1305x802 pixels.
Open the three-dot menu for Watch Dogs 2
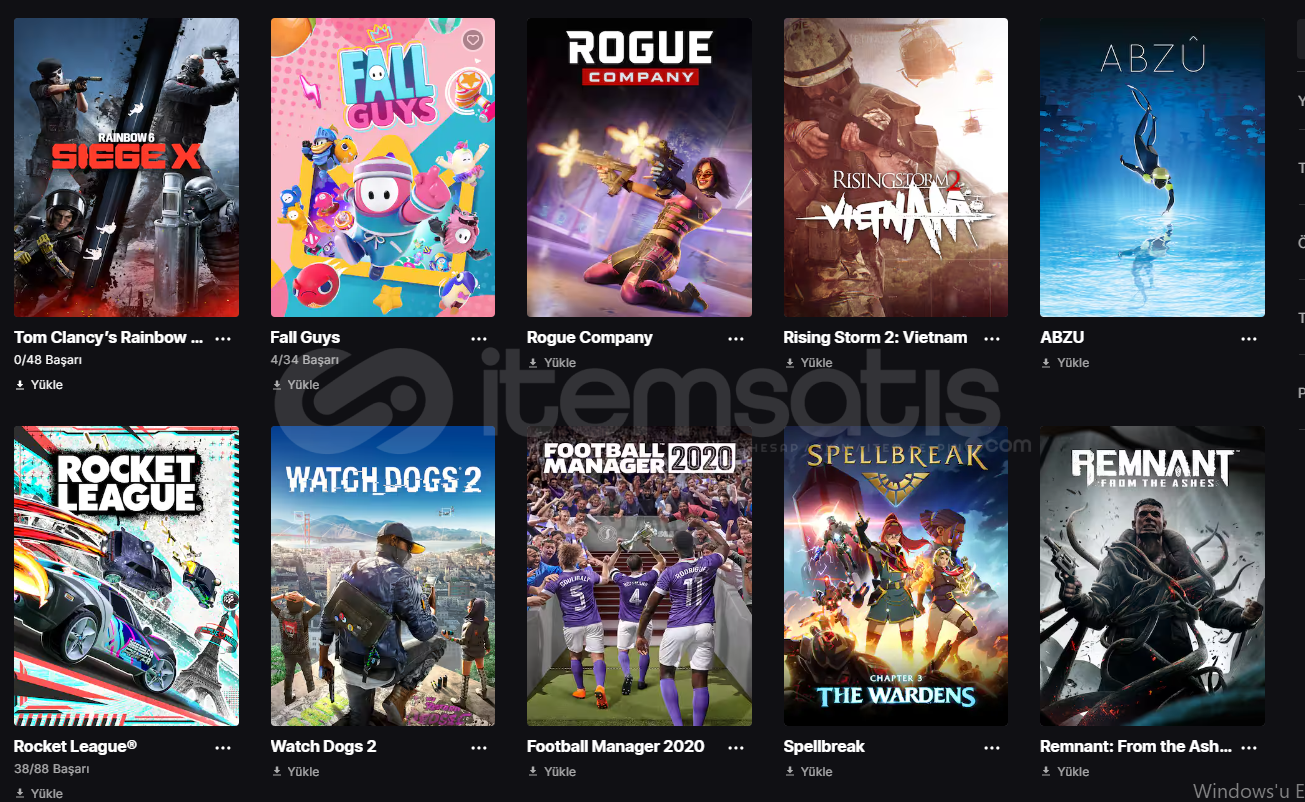[x=479, y=747]
